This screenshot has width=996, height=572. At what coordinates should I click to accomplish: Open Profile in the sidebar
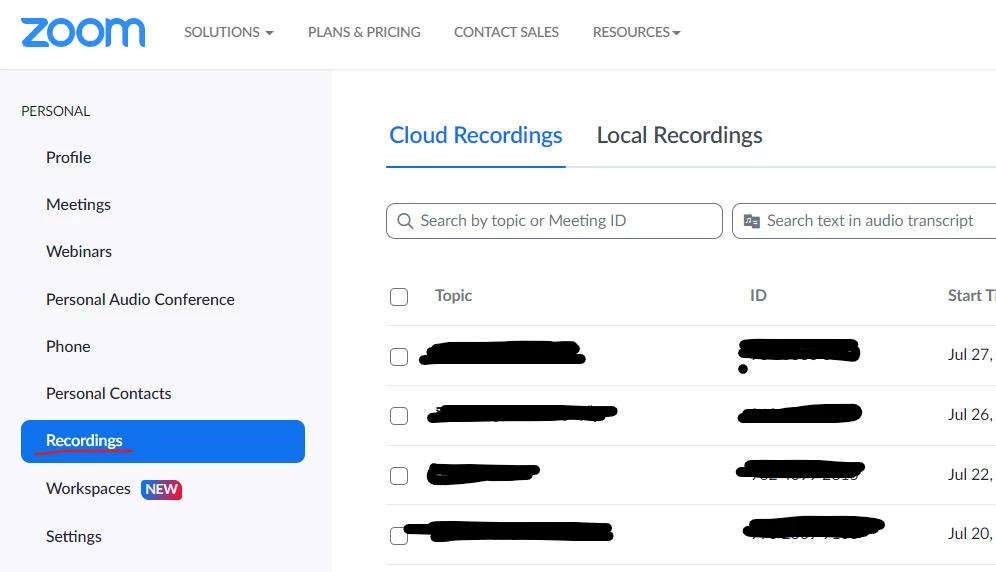coord(69,158)
